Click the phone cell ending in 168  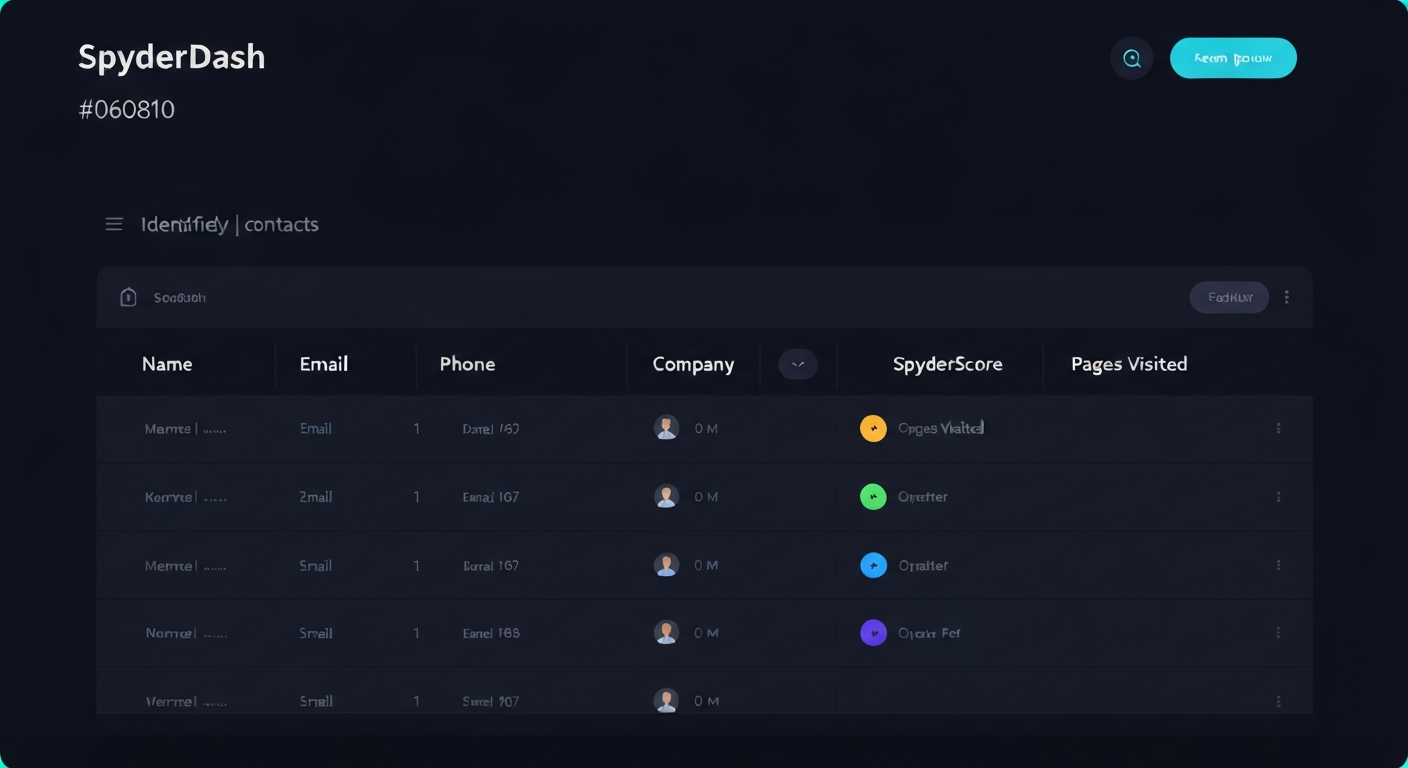click(491, 633)
